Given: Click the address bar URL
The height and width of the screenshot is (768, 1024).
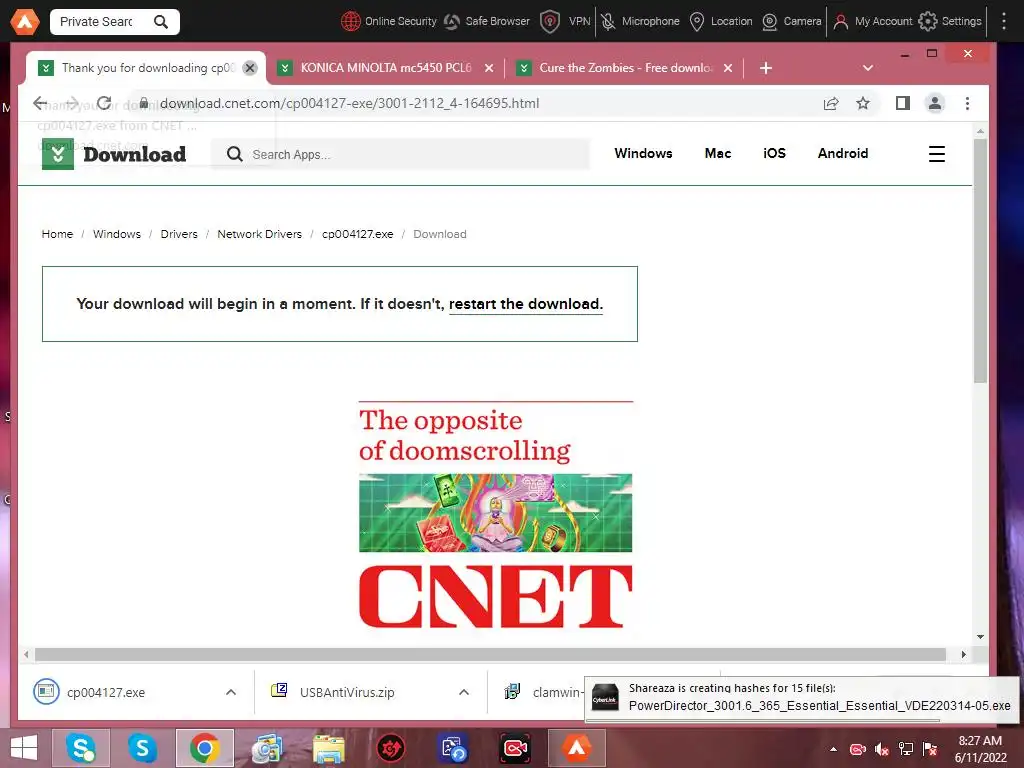Looking at the screenshot, I should 349,103.
